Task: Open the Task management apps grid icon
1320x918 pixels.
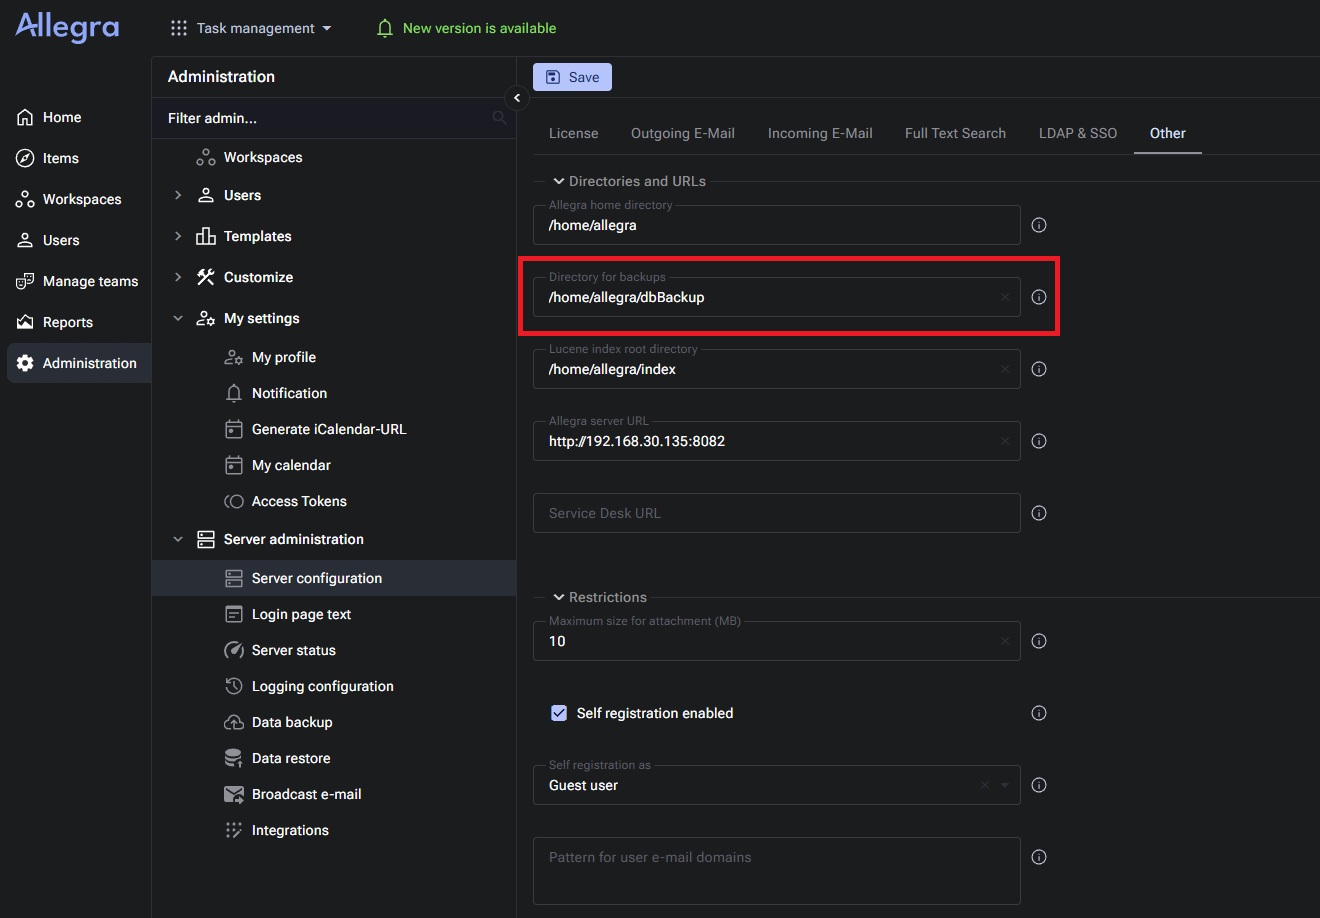Action: [179, 29]
